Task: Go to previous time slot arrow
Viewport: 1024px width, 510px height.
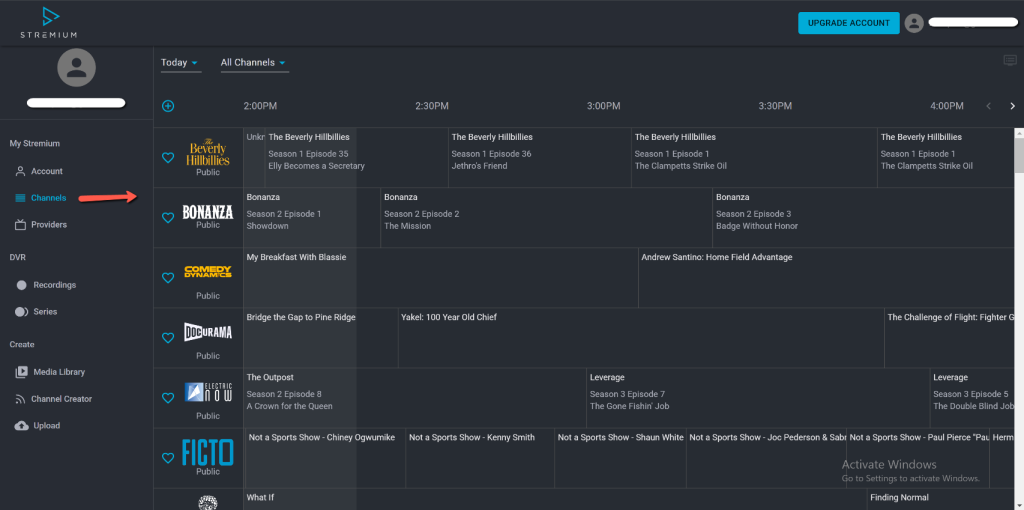Action: (x=988, y=106)
